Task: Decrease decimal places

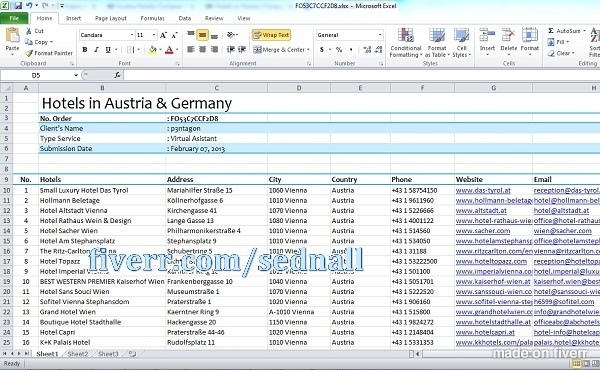Action: 378,49
